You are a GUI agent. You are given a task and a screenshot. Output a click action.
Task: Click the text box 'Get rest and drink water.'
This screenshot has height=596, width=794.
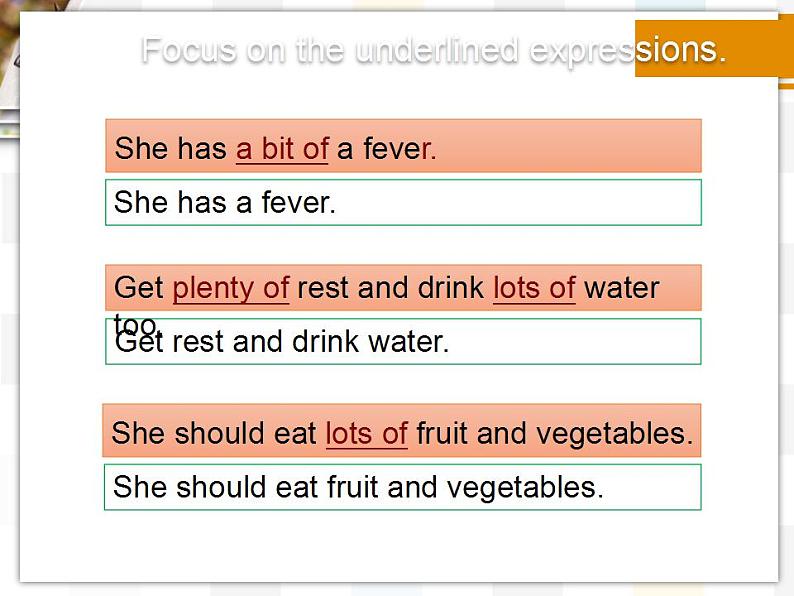coord(403,341)
